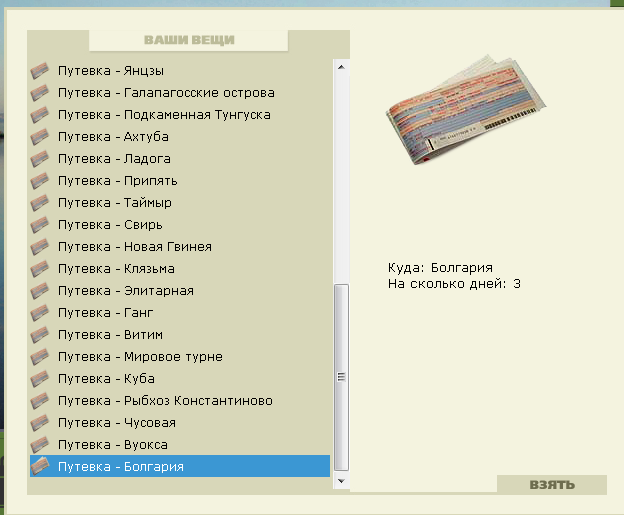Click the Куда: Болгария text
The image size is (624, 515).
pyautogui.click(x=440, y=267)
